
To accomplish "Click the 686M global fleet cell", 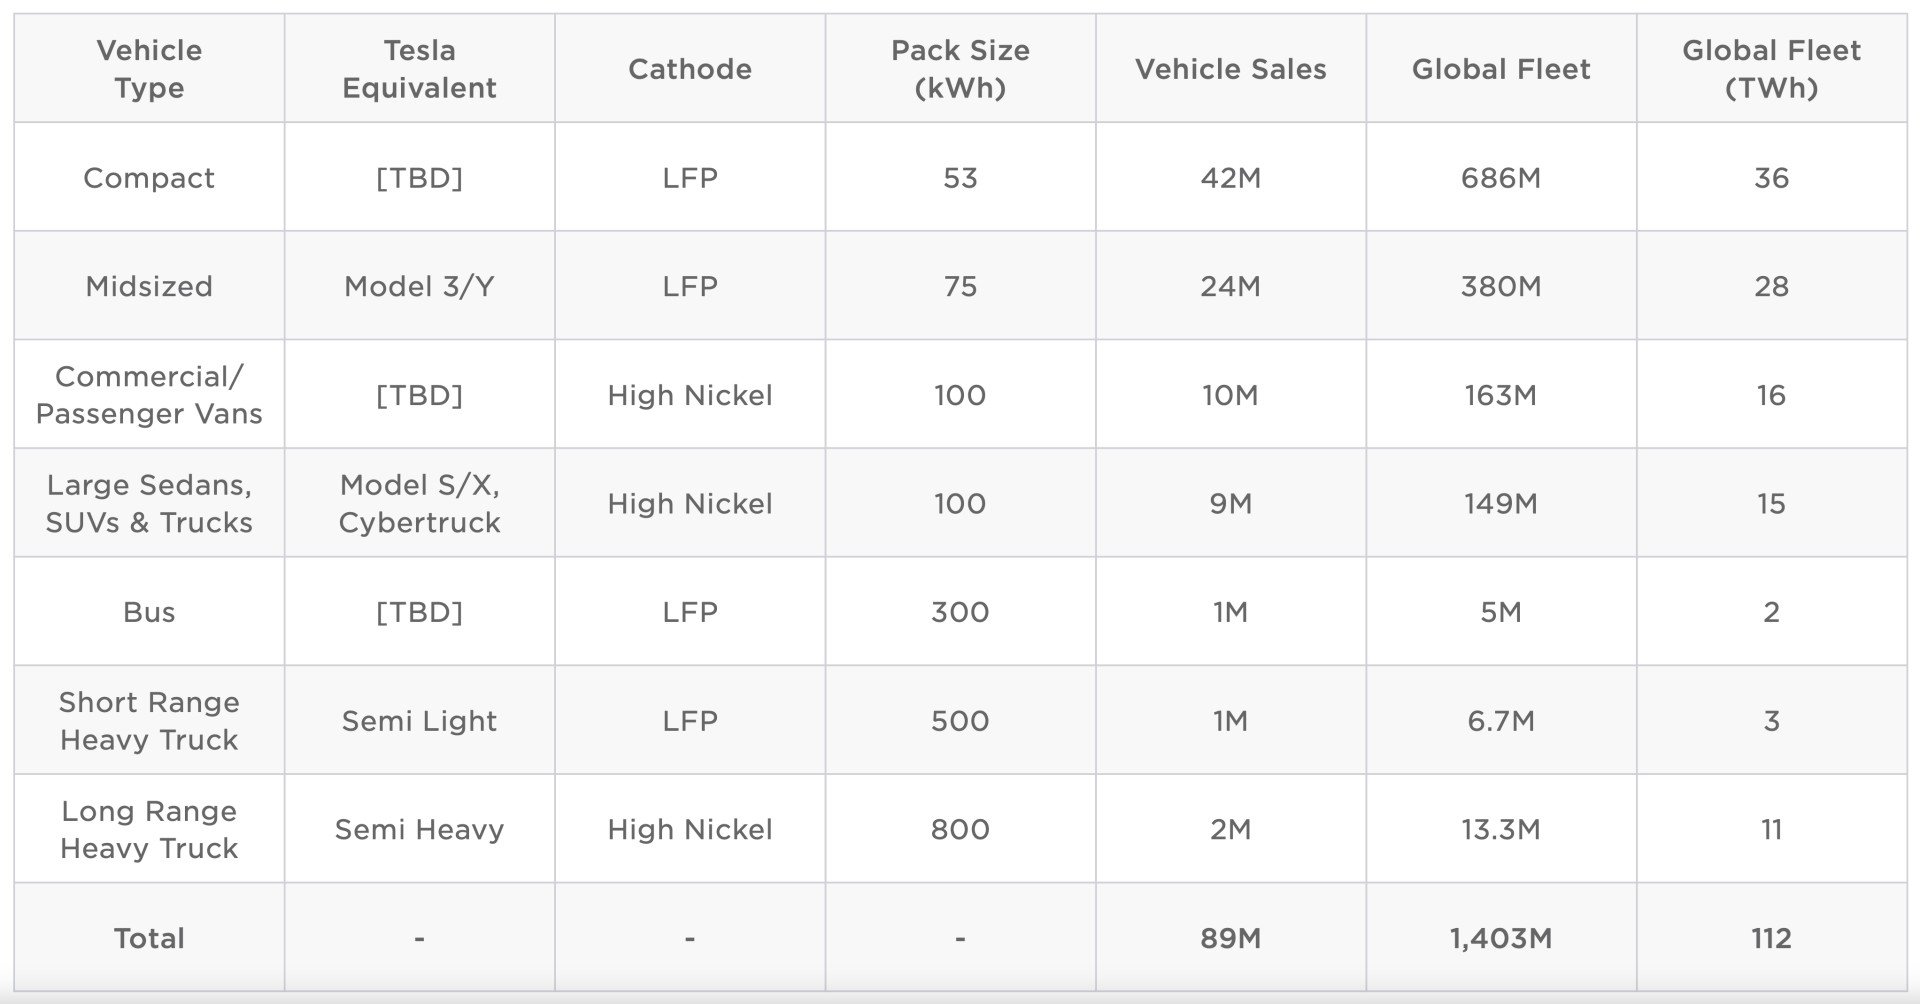I will click(x=1500, y=178).
